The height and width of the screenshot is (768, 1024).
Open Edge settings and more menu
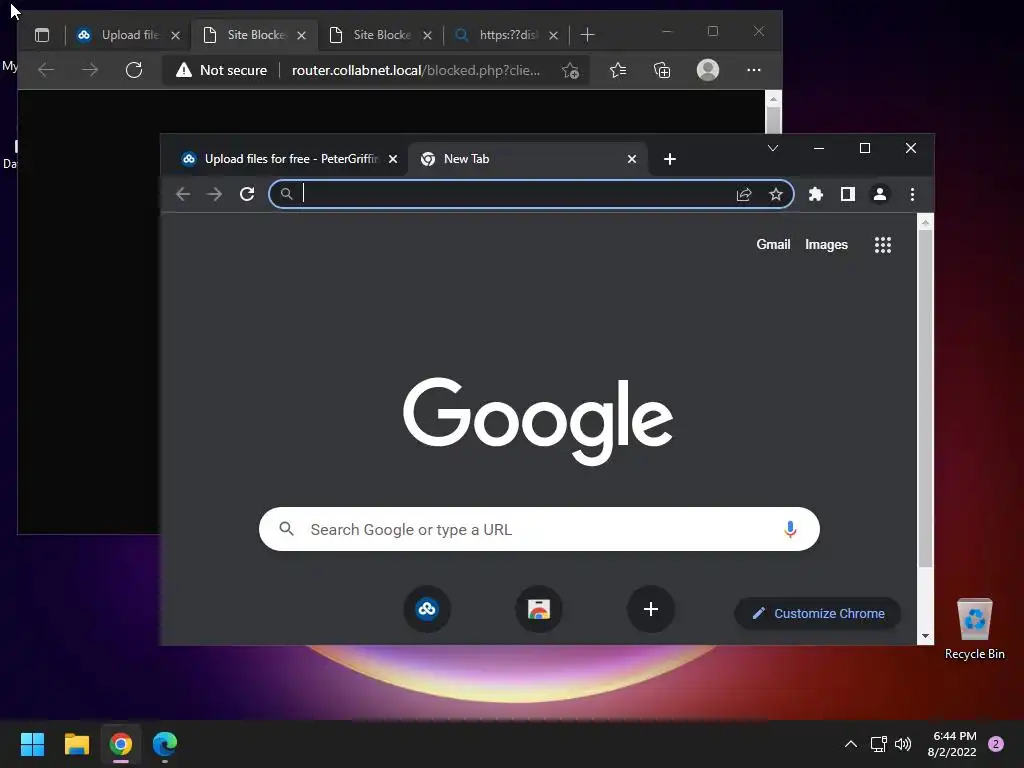[754, 70]
